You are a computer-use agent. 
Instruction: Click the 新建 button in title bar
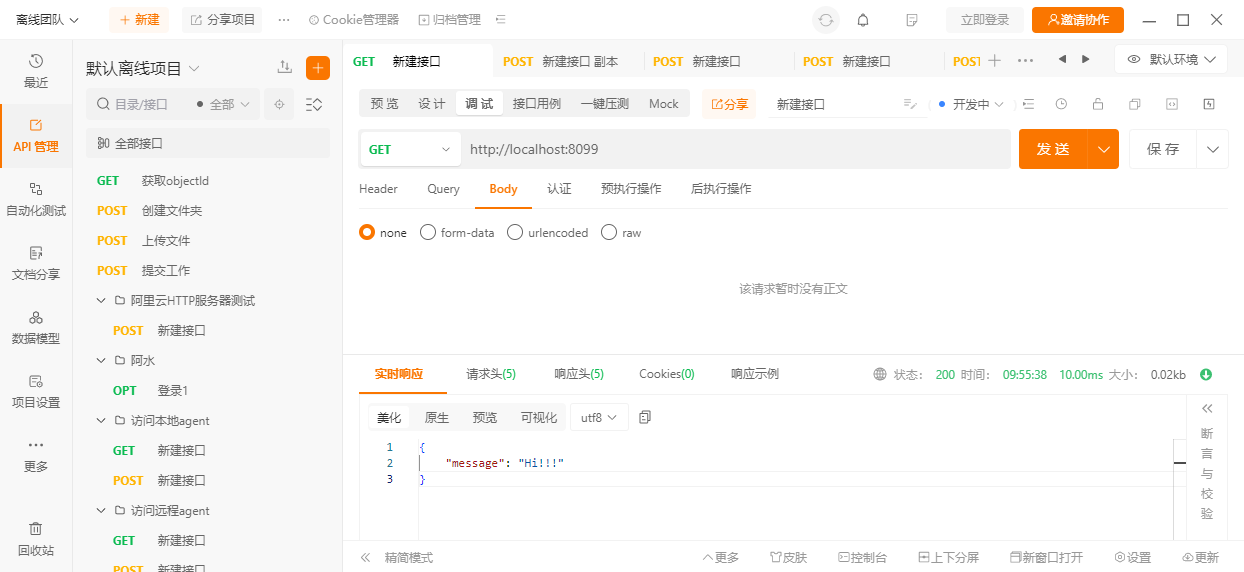139,20
